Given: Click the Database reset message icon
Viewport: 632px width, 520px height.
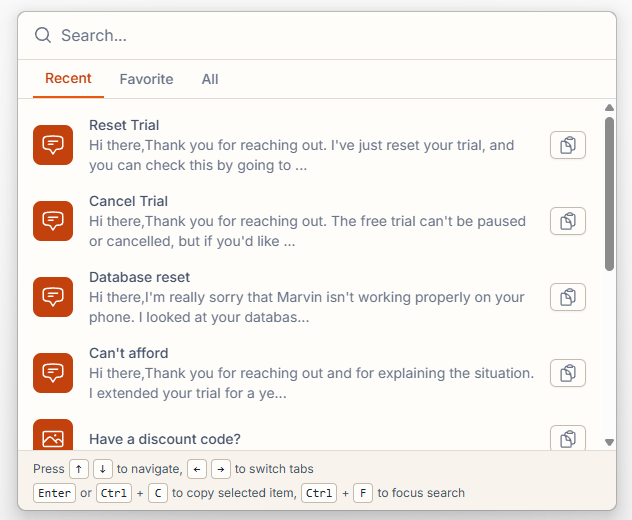Looking at the screenshot, I should [53, 297].
